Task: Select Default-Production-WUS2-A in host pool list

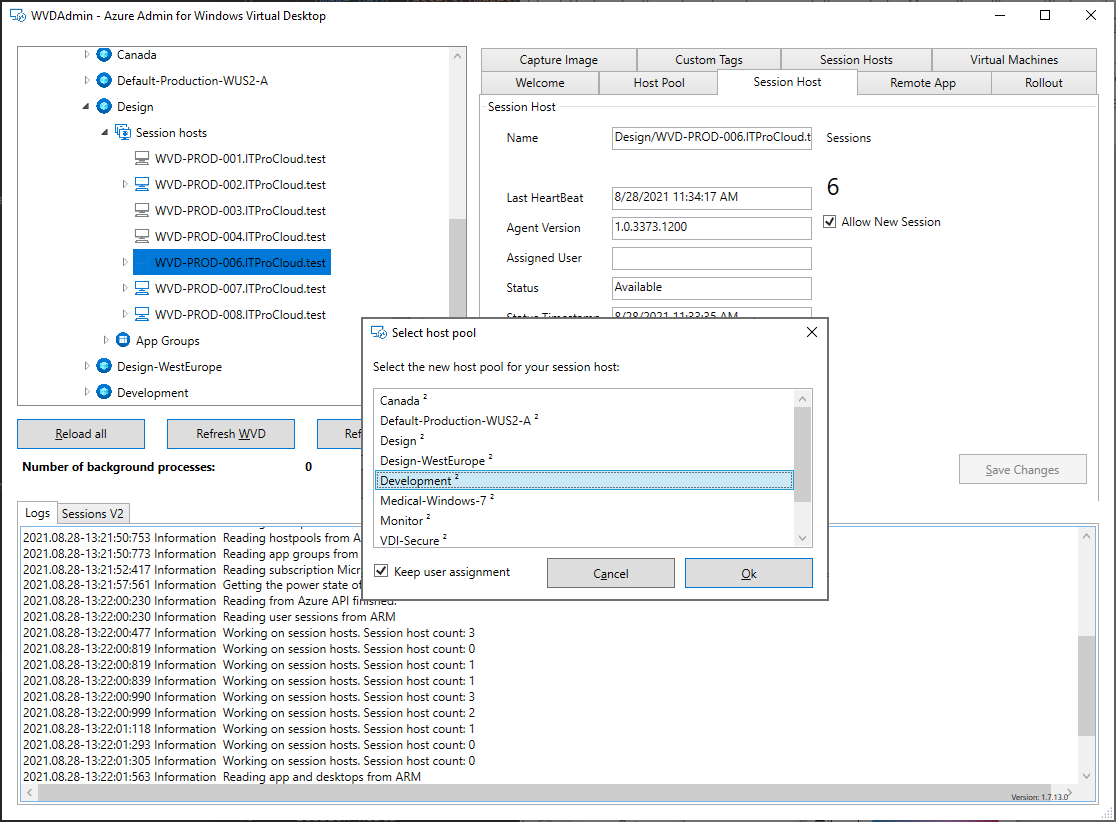Action: point(584,421)
